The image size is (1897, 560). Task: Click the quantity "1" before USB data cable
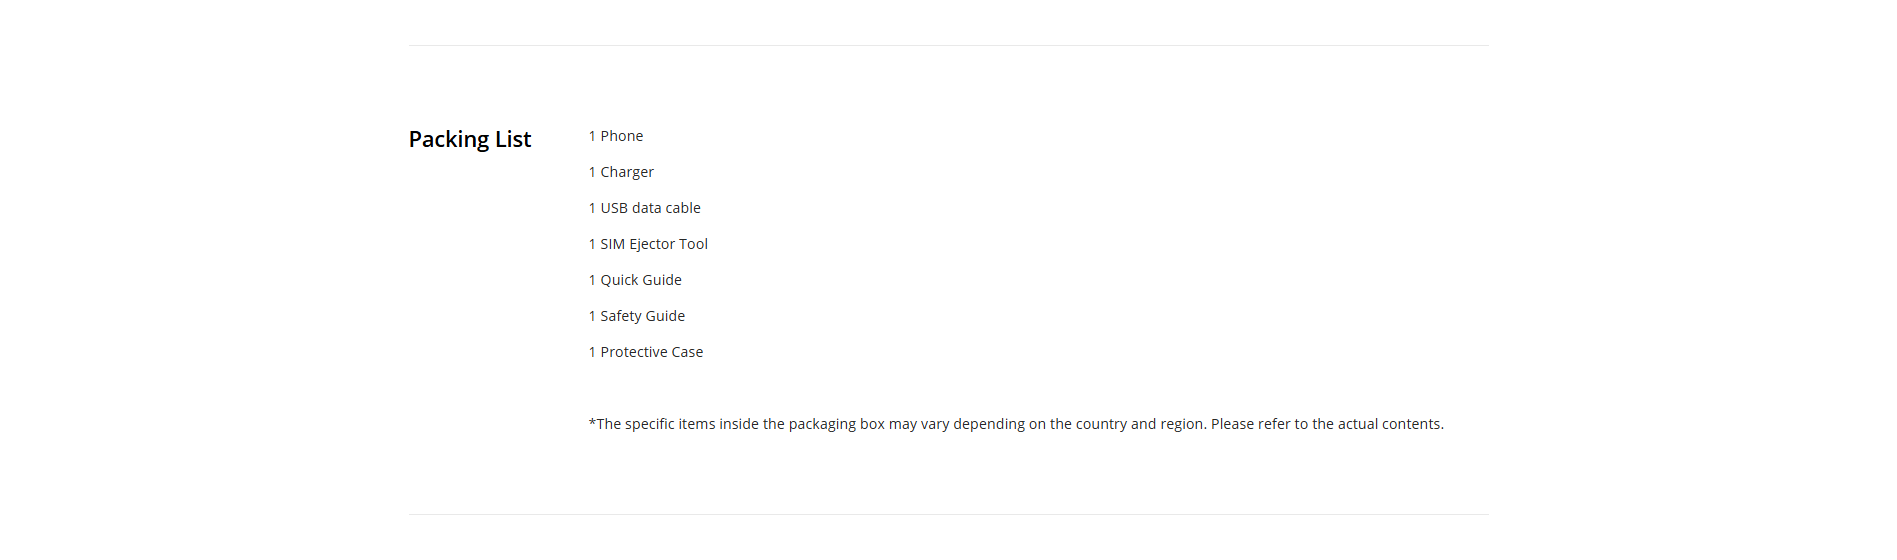coord(592,208)
